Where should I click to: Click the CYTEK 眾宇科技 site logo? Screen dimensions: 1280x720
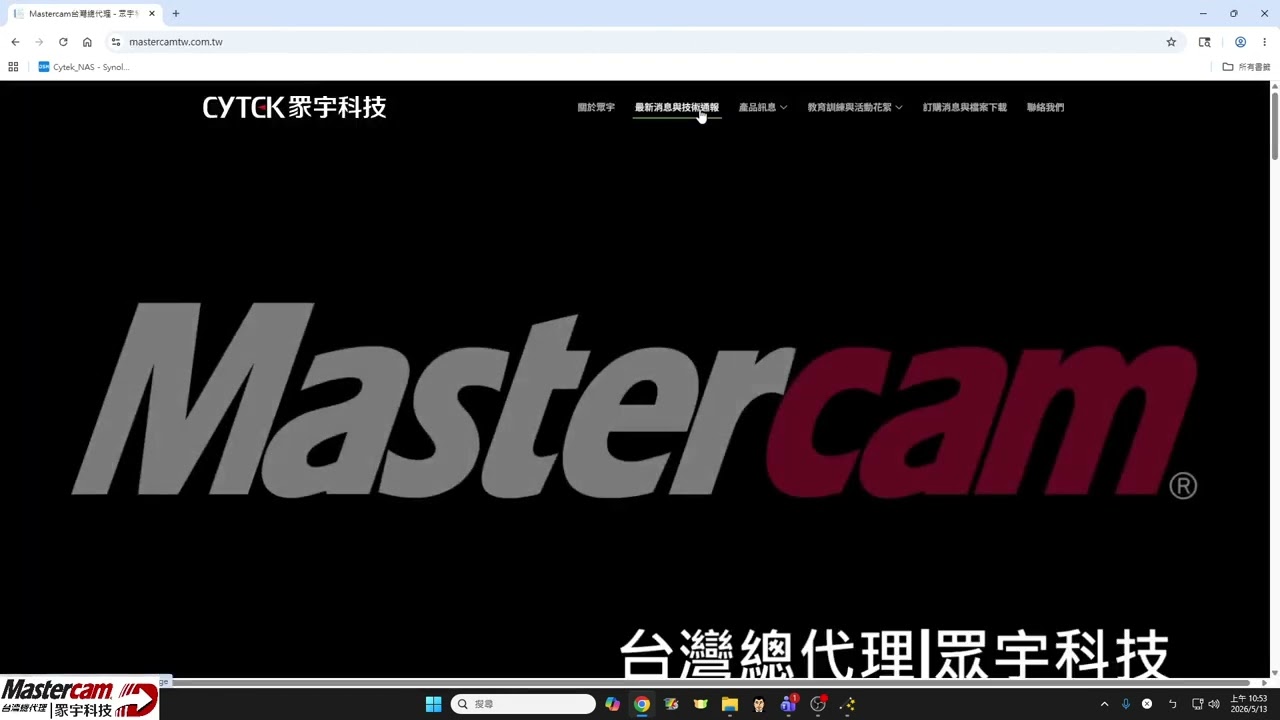coord(294,107)
